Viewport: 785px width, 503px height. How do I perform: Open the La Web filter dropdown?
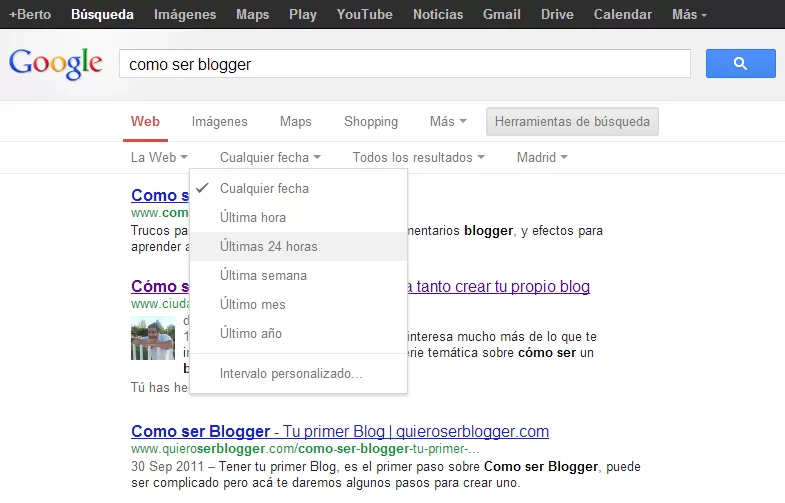tap(159, 158)
